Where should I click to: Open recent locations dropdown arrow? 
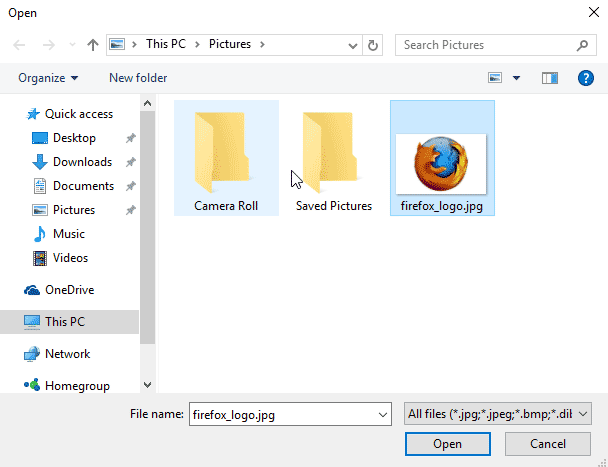(x=72, y=45)
